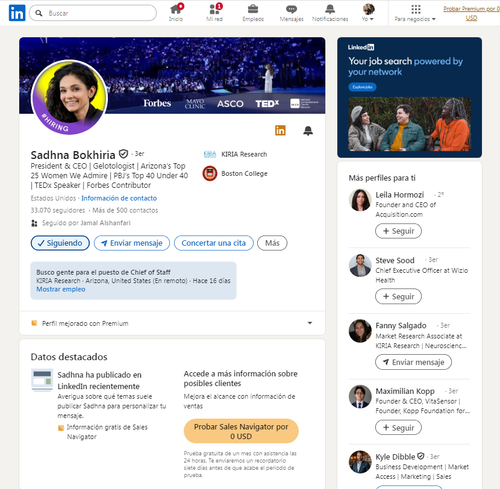
Task: Open Sadhna ha publicado en LinkedIn recientemente
Action: coord(99,381)
